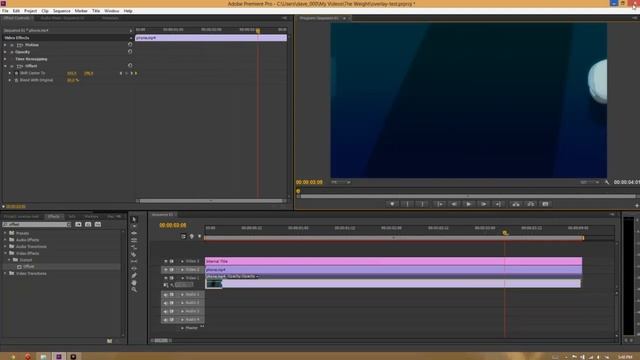Open the Clip menu
The image size is (640, 360).
tap(45, 11)
